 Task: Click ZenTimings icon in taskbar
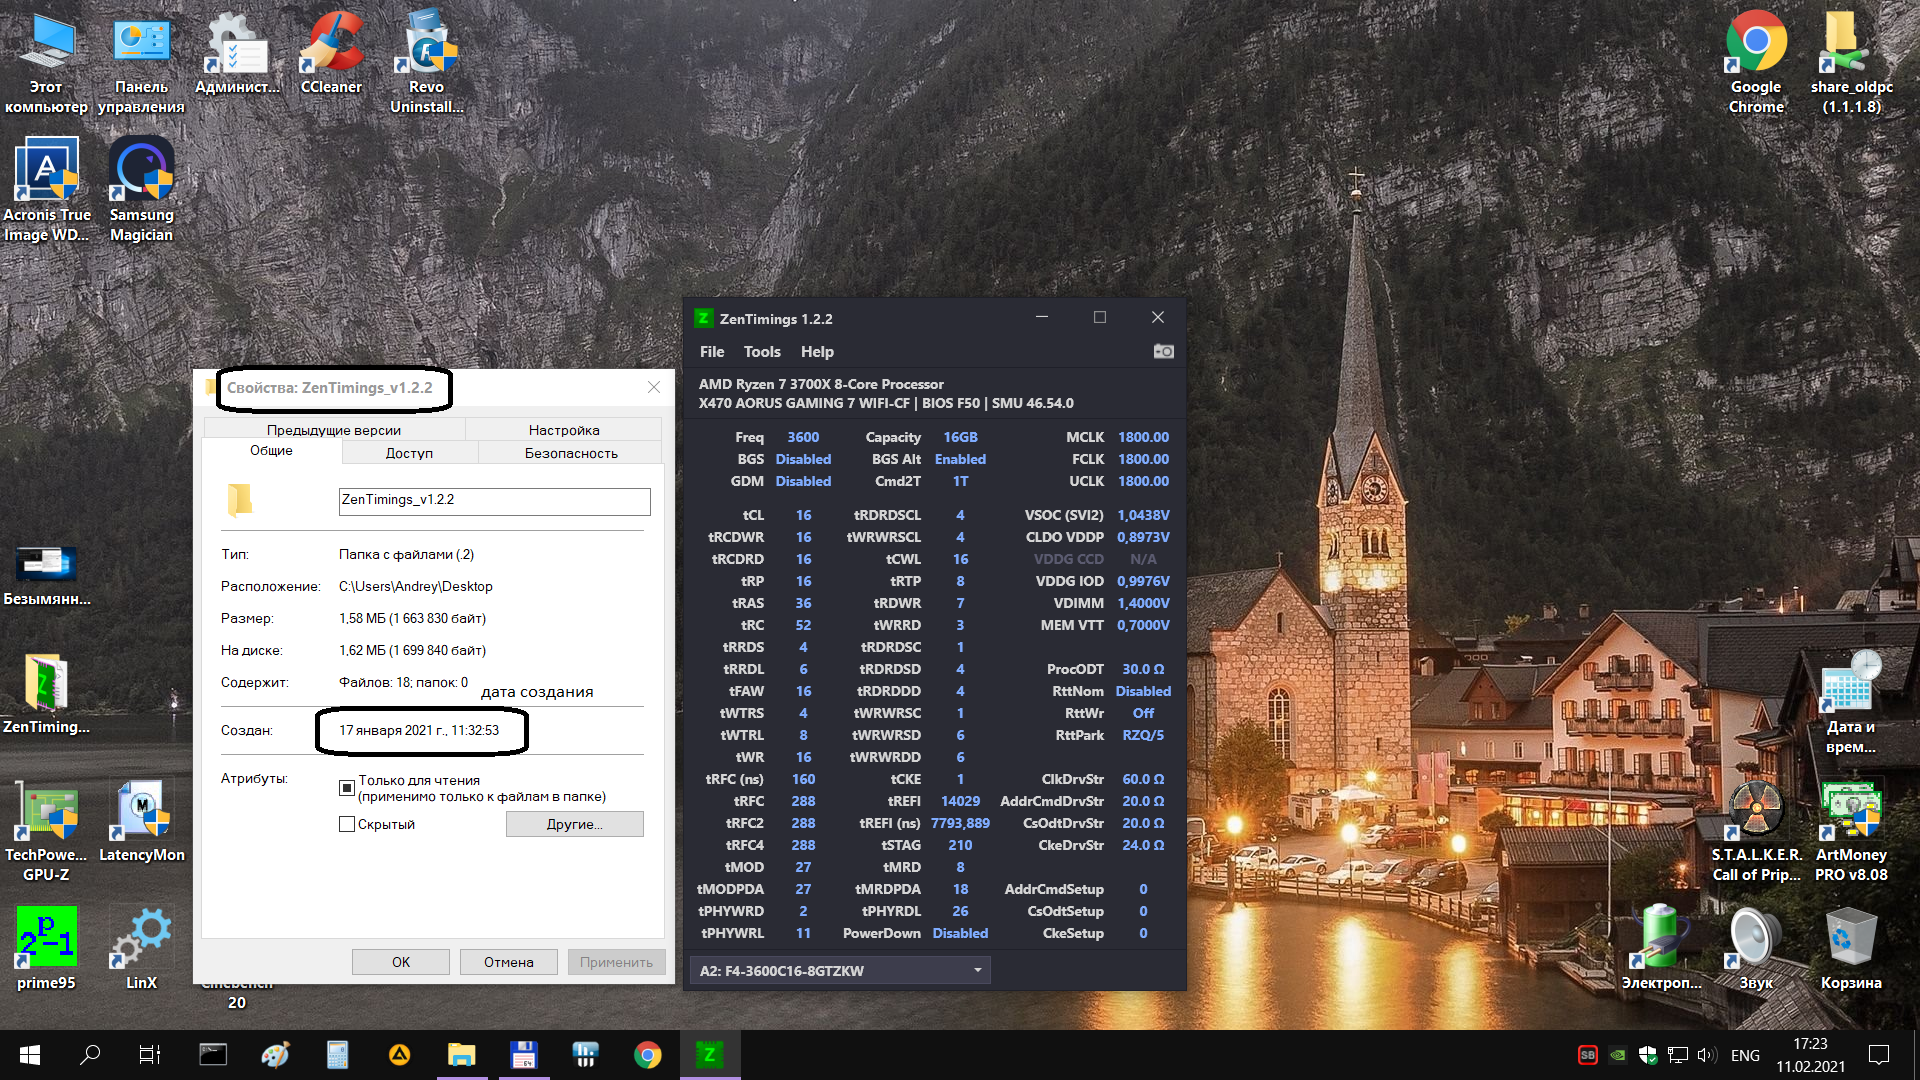pos(709,1055)
